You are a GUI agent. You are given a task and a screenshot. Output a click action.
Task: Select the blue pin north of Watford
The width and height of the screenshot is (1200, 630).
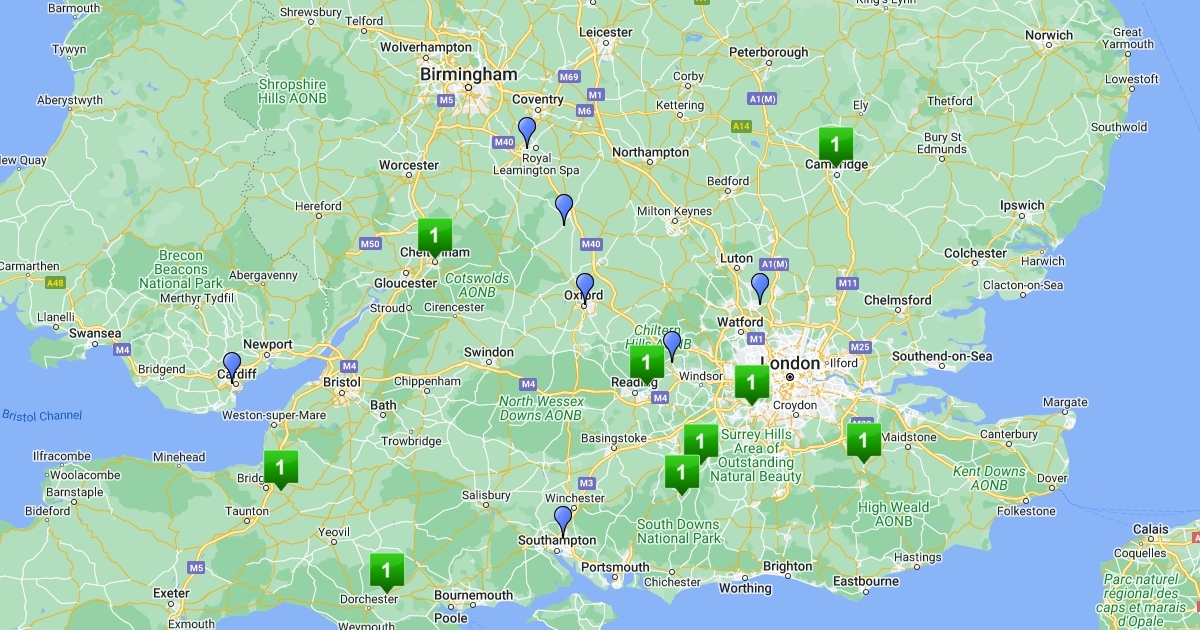(760, 287)
